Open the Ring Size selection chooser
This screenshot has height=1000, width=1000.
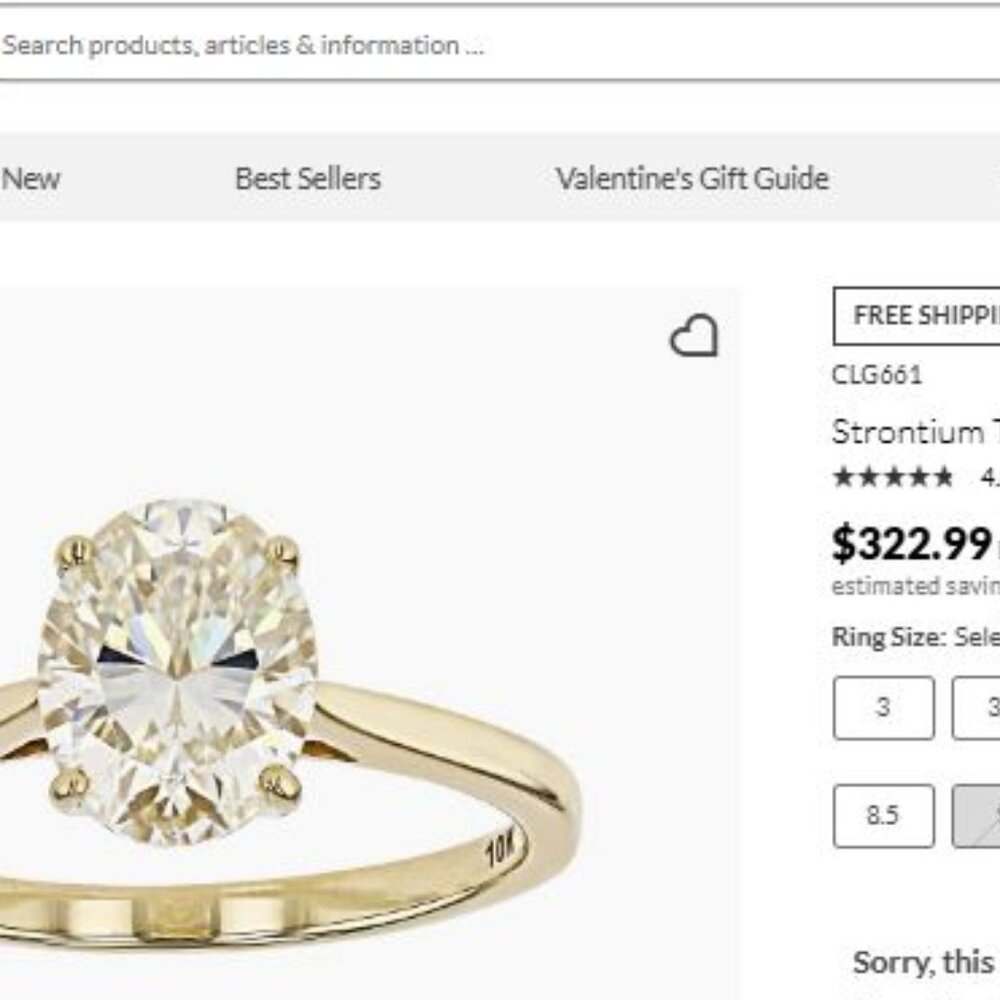[x=975, y=634]
